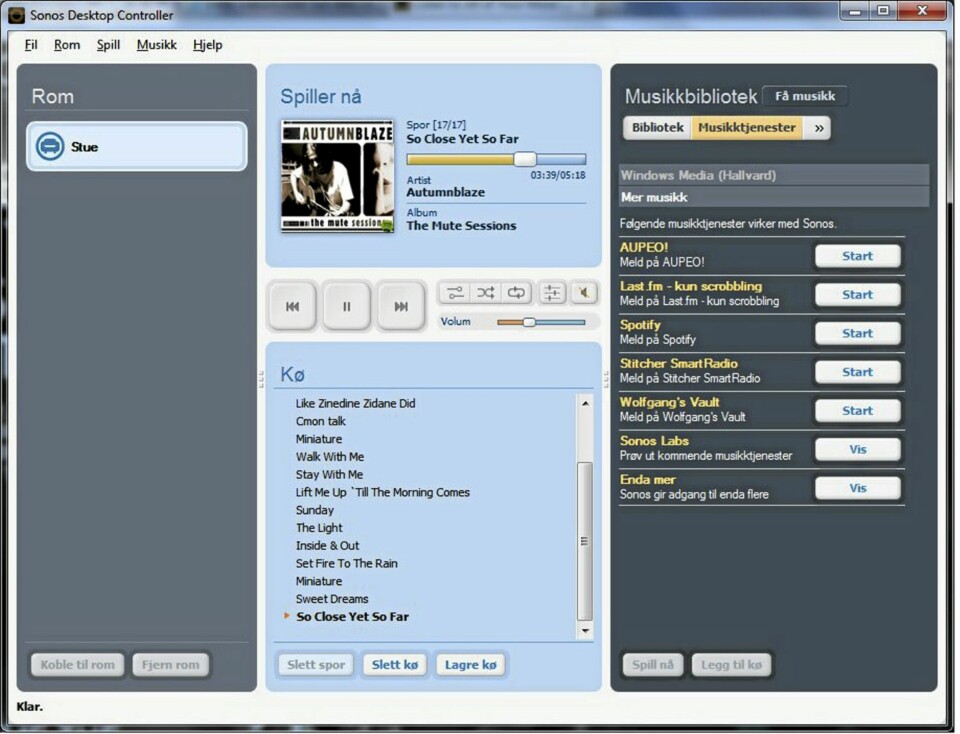Clear the queue with Slett kø
The width and height of the screenshot is (960, 734).
pos(395,665)
